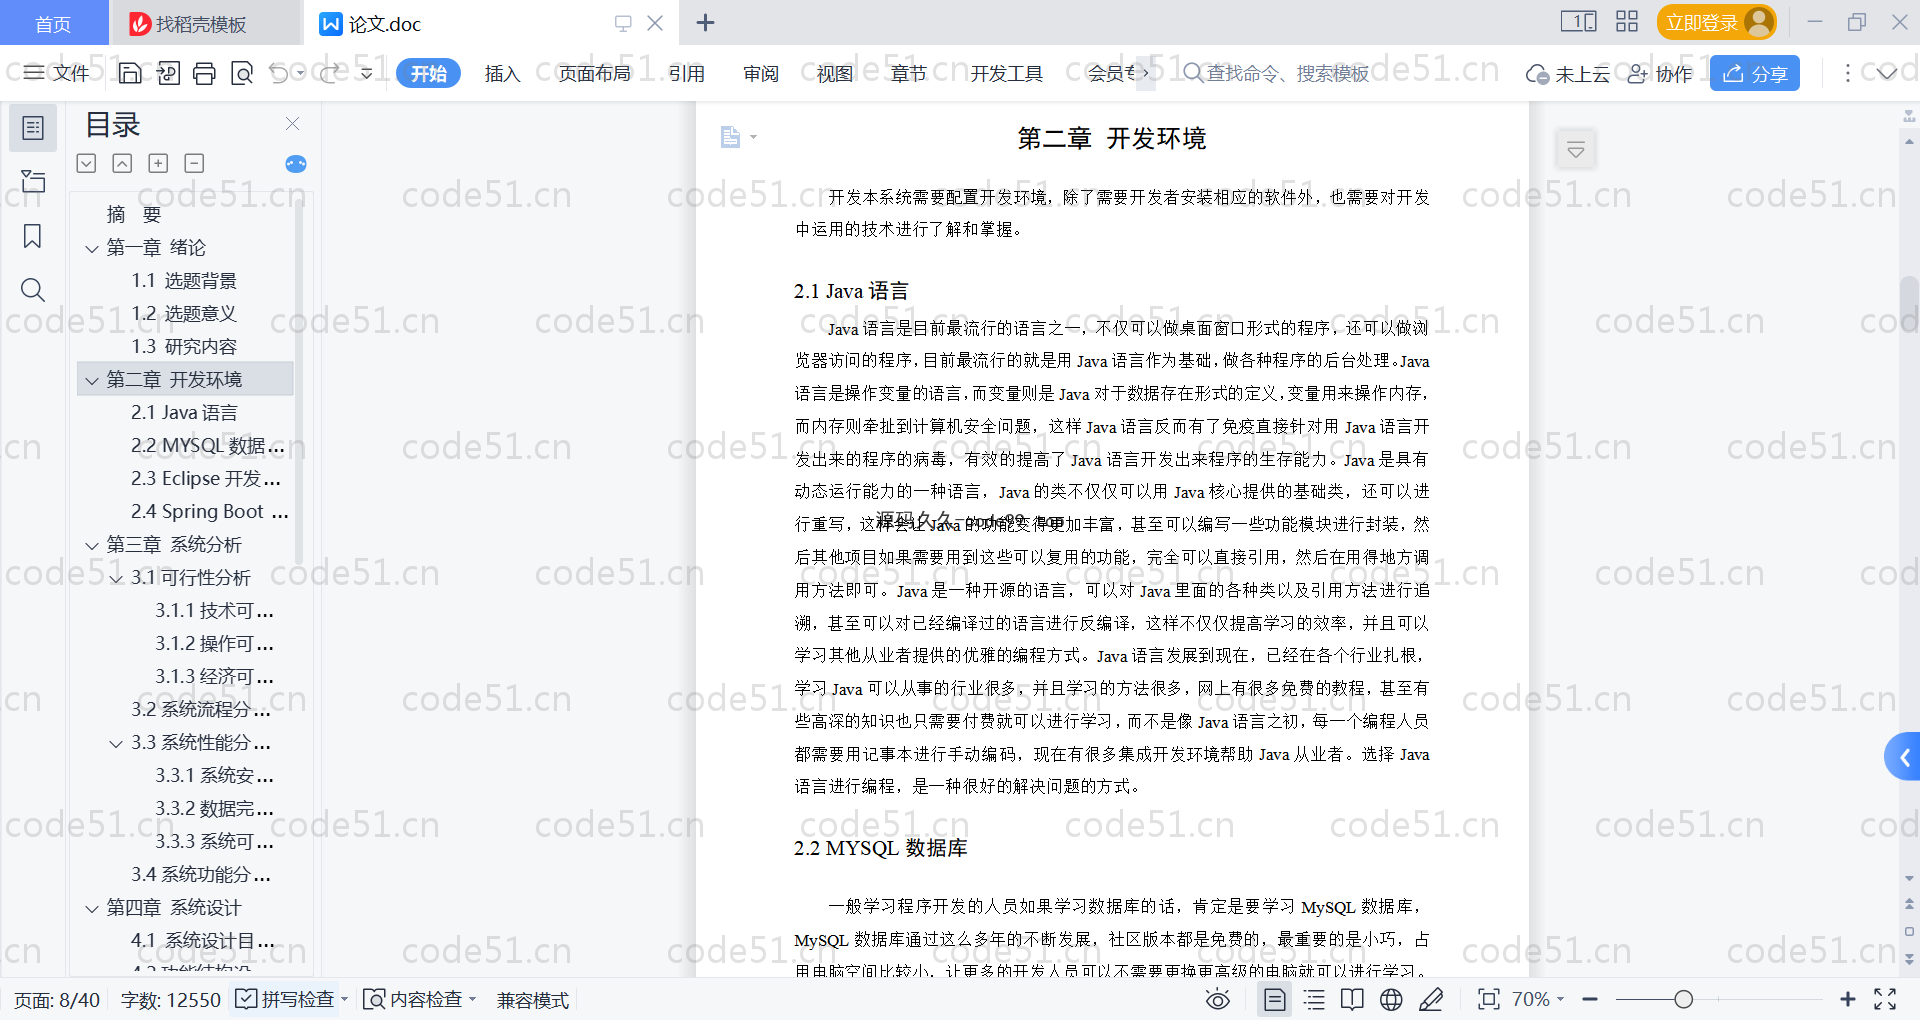Toggle eye protection mode icon
Screen dimensions: 1920x1020
pos(1217,1000)
